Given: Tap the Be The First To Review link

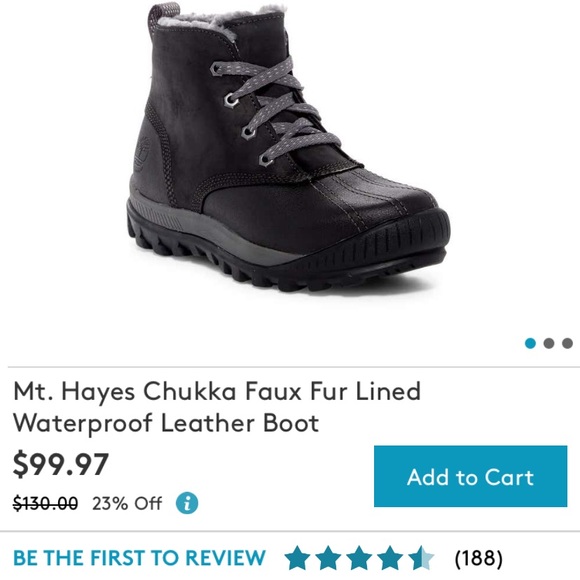Looking at the screenshot, I should point(139,558).
